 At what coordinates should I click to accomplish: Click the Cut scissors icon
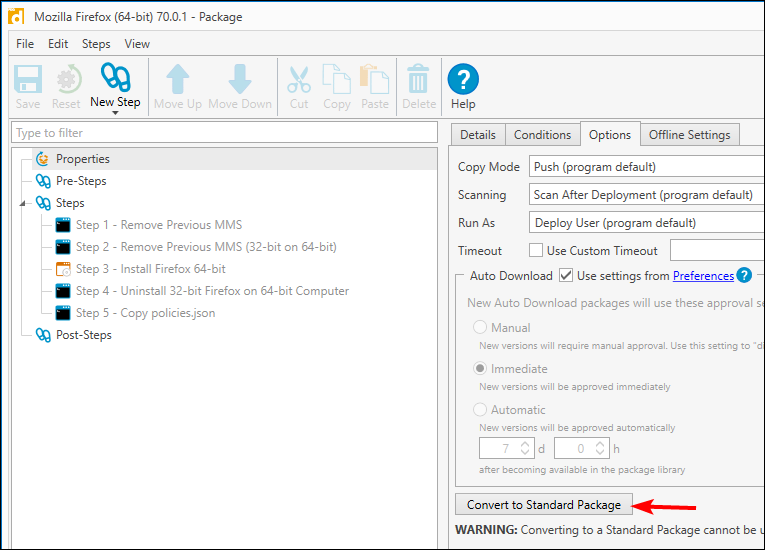point(299,80)
